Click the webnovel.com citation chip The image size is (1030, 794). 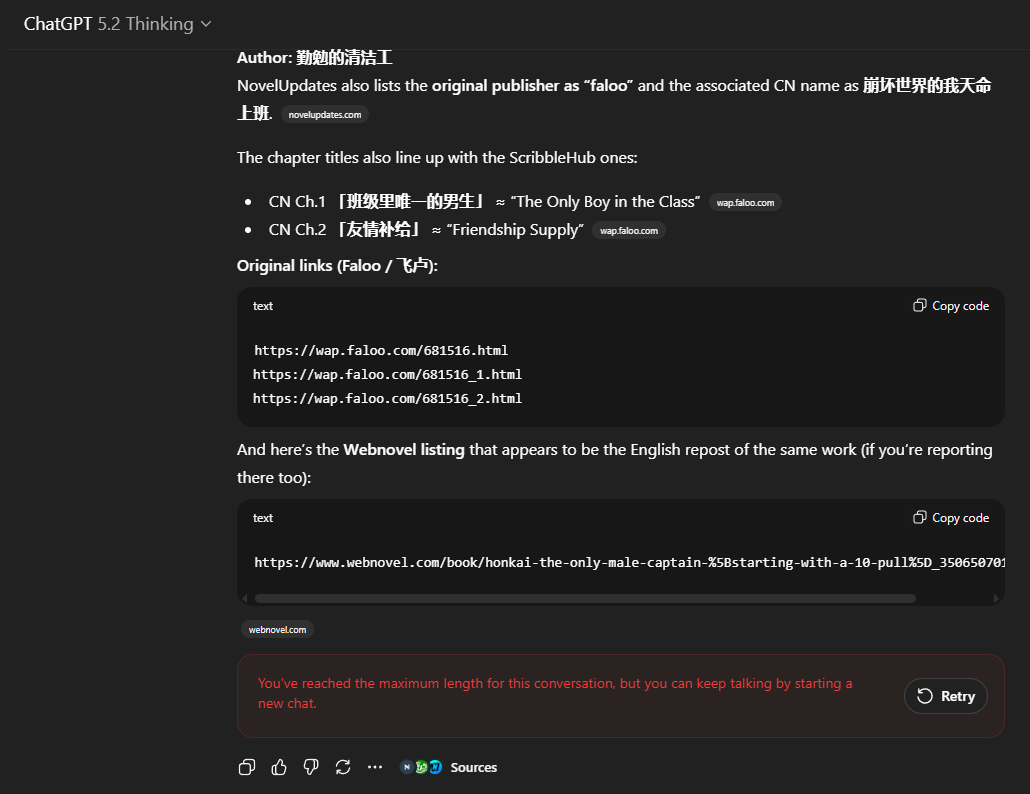pyautogui.click(x=277, y=629)
